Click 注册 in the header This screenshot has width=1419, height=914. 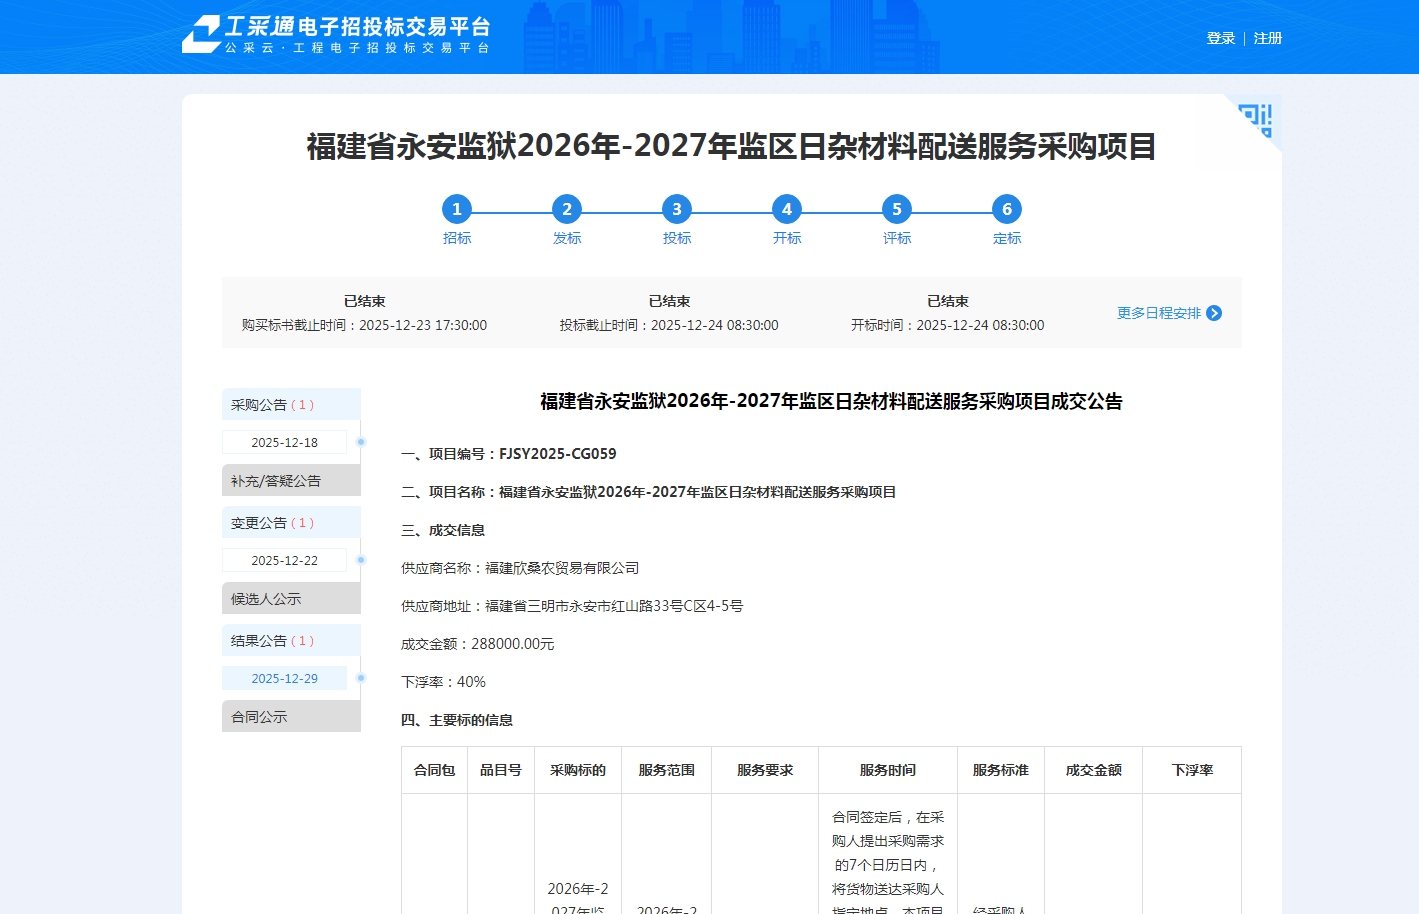1268,38
